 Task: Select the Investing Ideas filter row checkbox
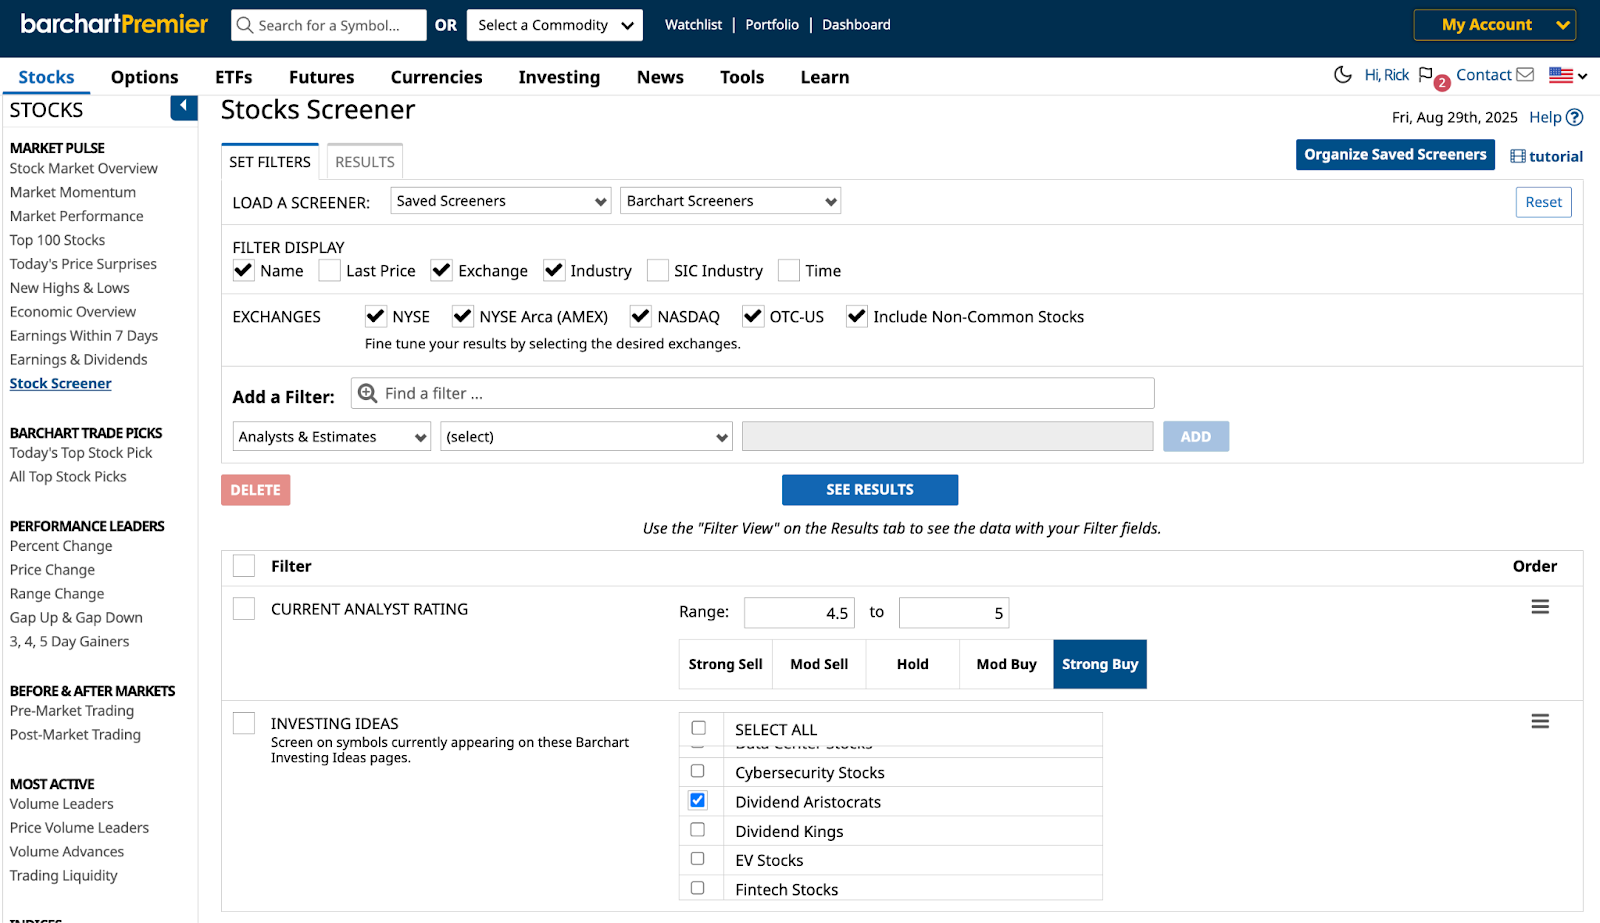point(243,723)
